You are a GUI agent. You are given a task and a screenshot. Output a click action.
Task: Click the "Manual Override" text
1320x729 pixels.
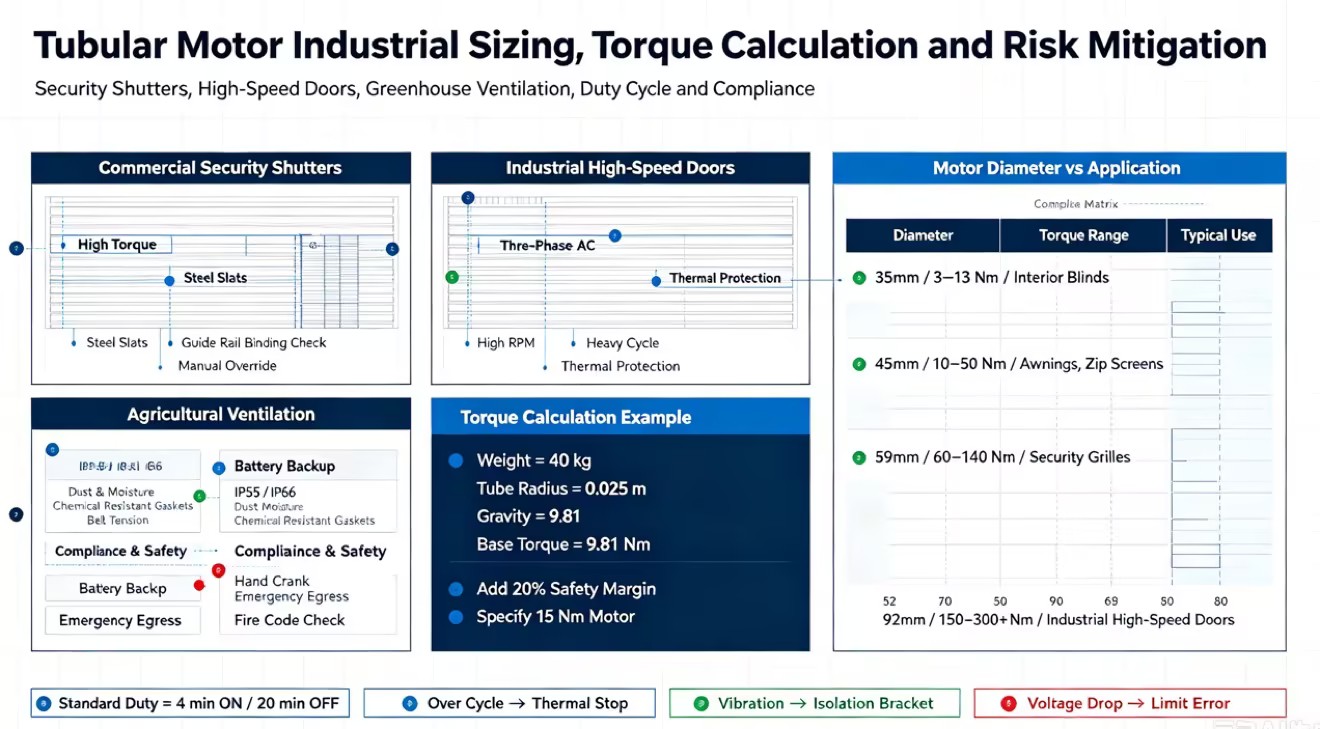coord(227,366)
